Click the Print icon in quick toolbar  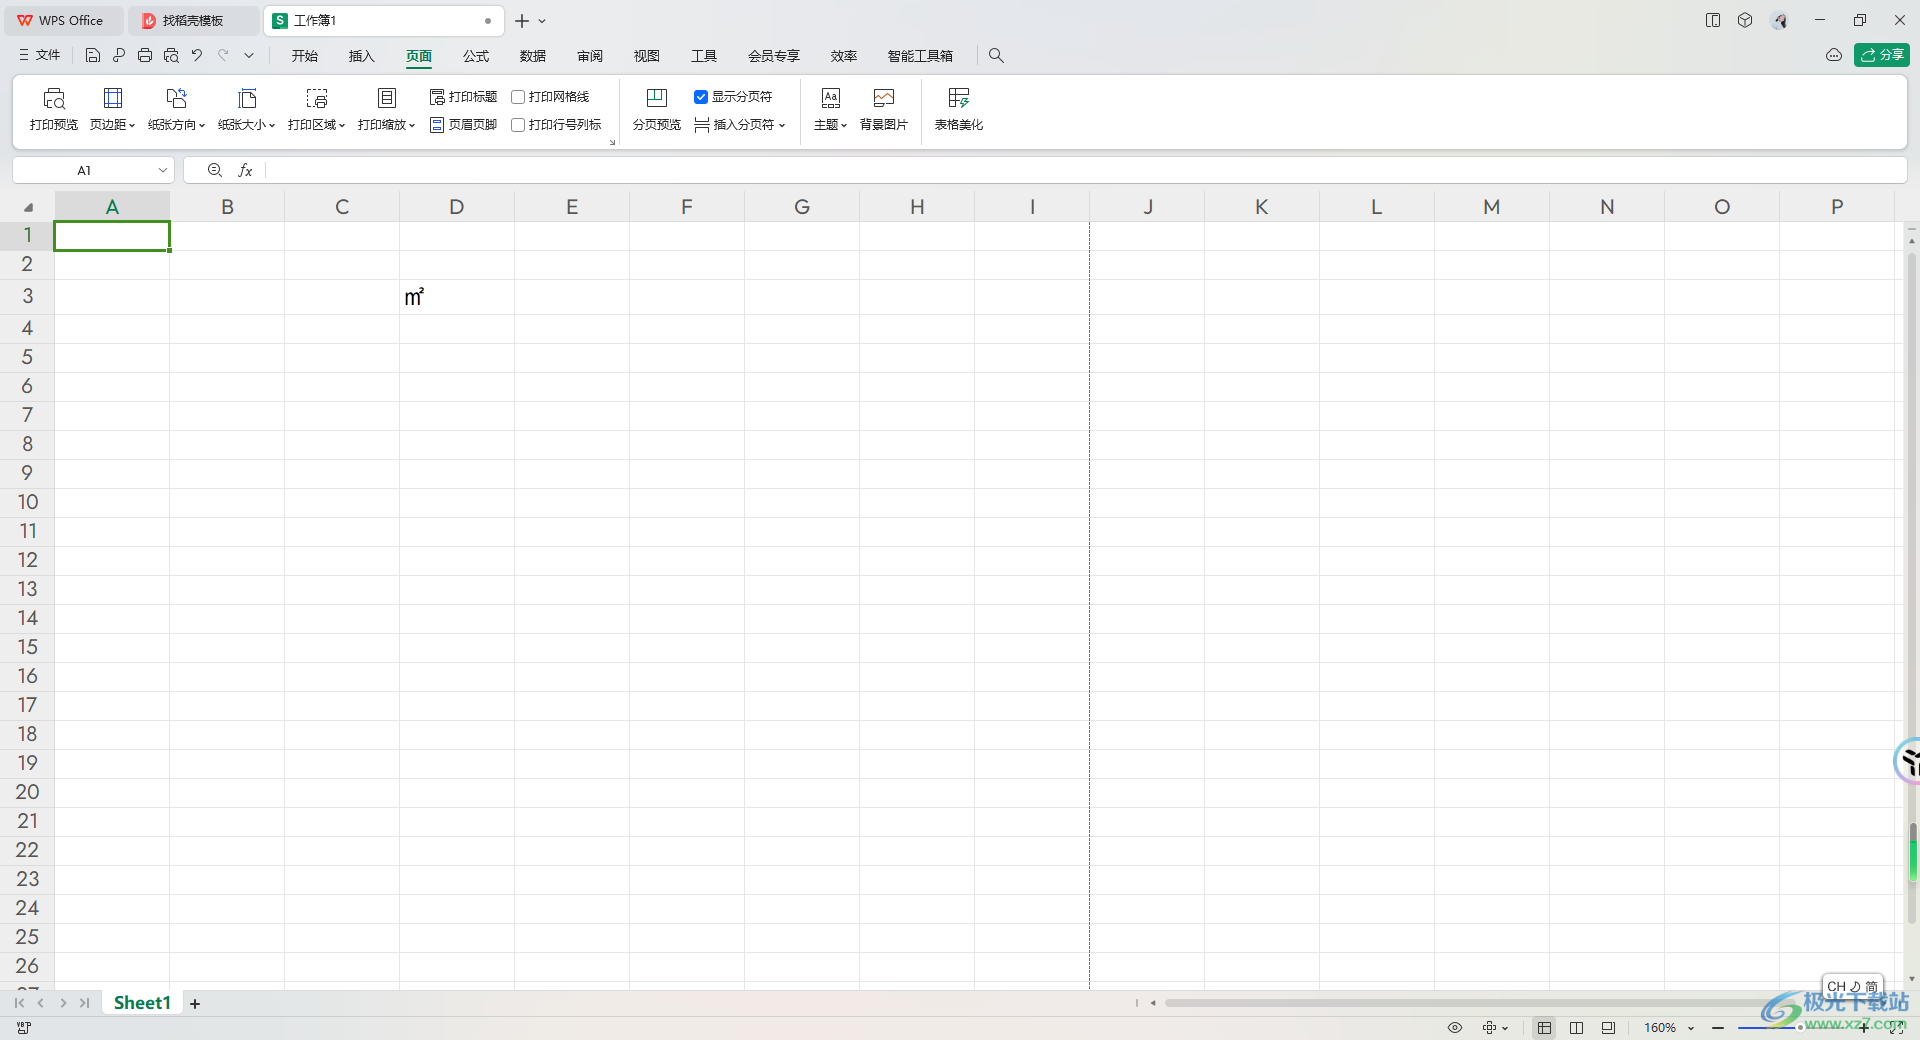145,56
